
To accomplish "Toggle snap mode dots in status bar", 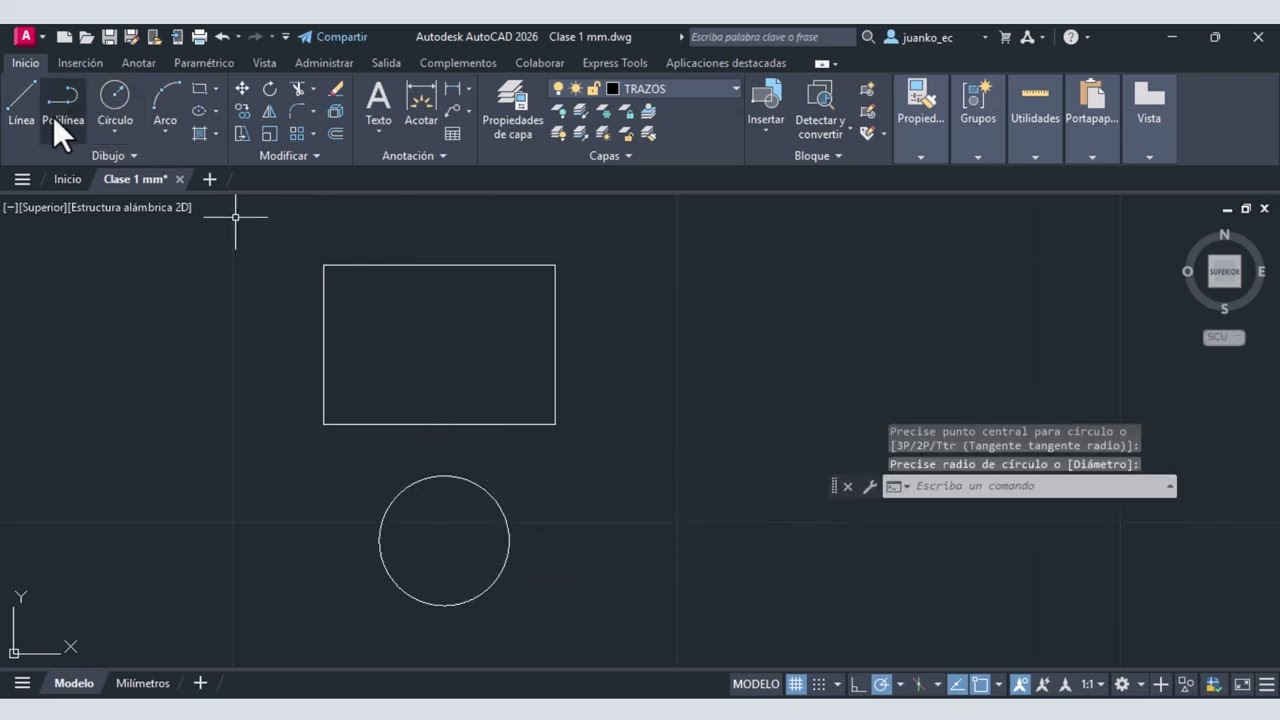I will tap(819, 684).
